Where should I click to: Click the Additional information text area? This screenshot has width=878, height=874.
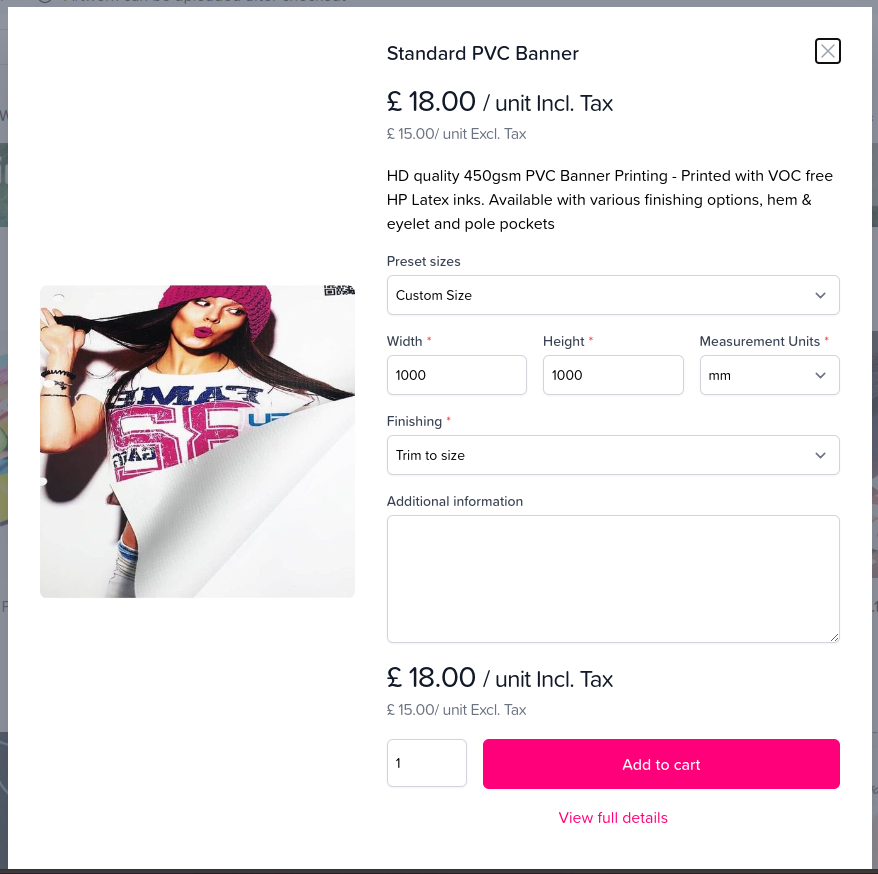coord(612,578)
